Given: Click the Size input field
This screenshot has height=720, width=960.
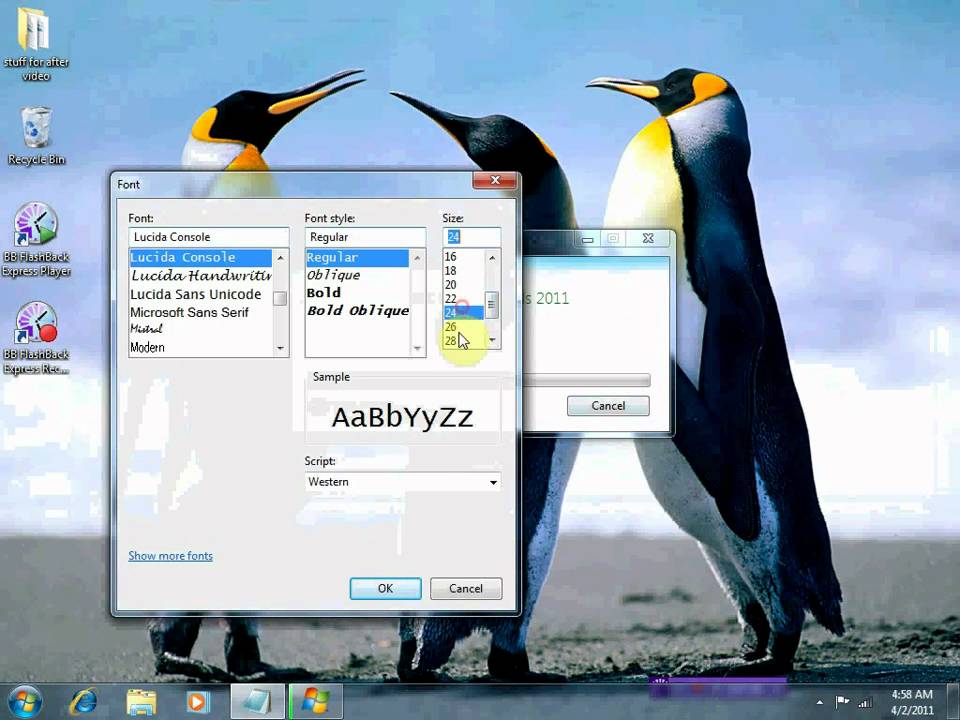Looking at the screenshot, I should point(471,237).
